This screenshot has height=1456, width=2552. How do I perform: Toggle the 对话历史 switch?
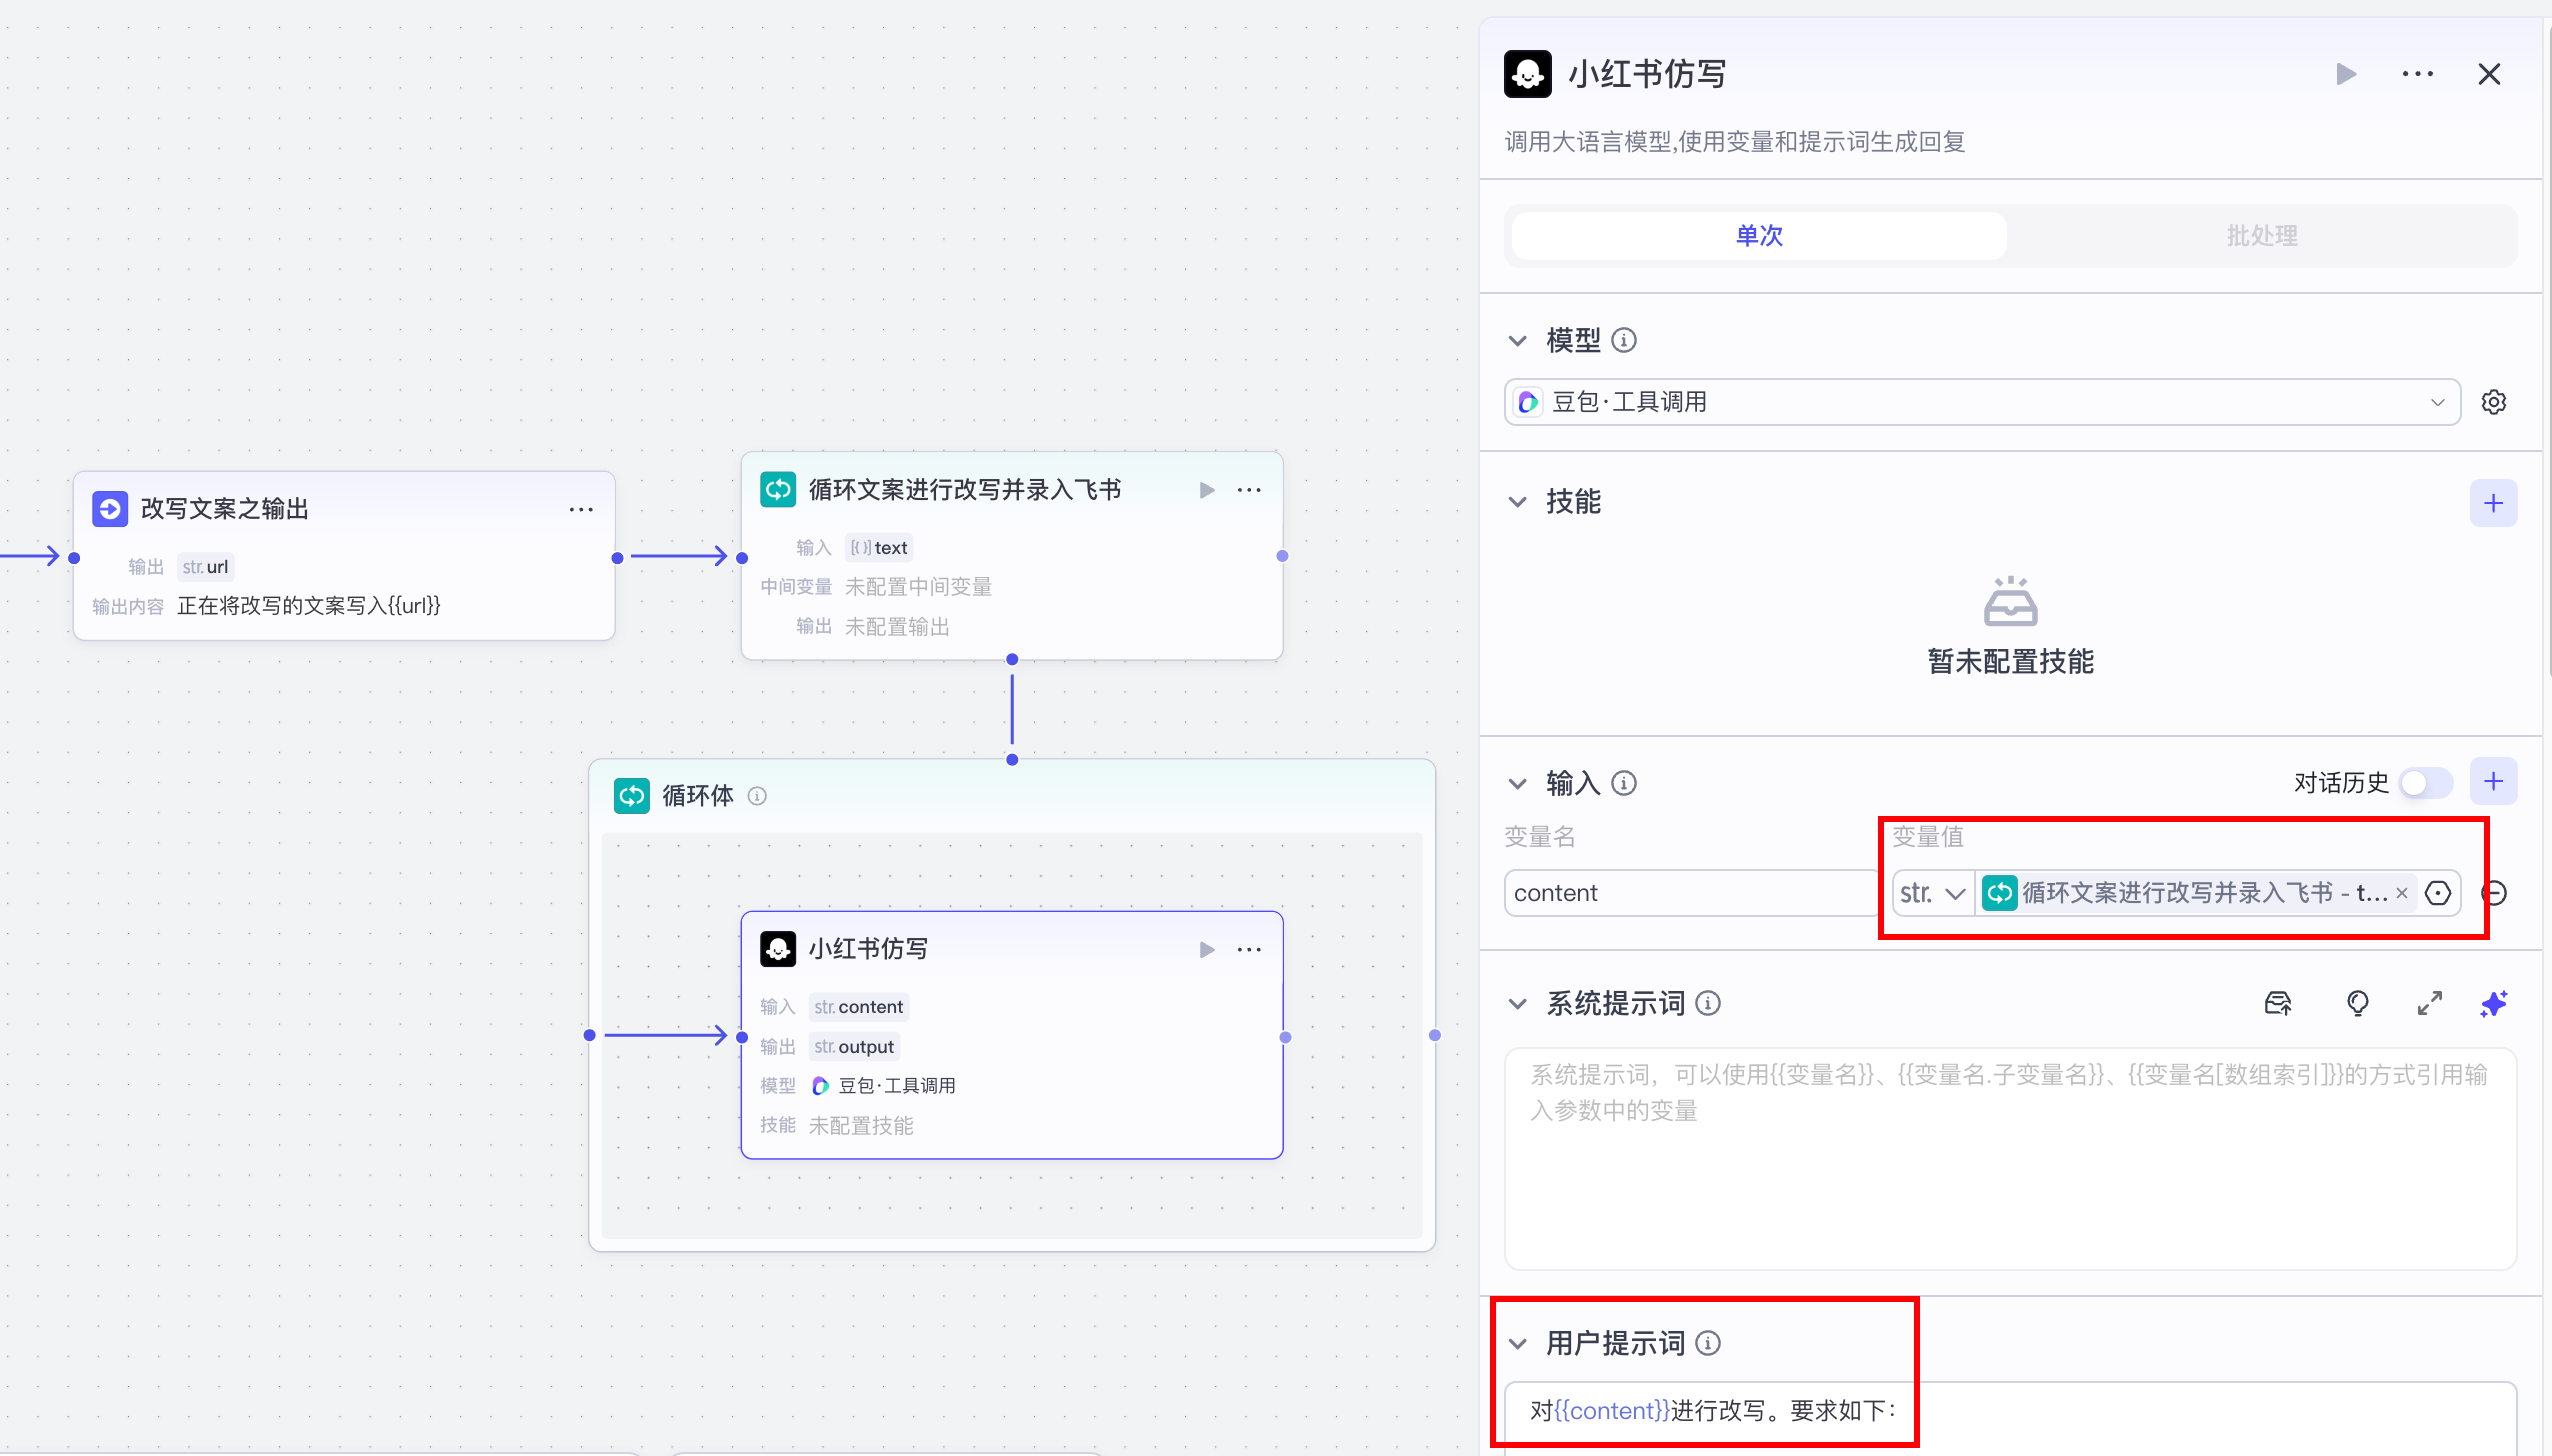[2425, 783]
